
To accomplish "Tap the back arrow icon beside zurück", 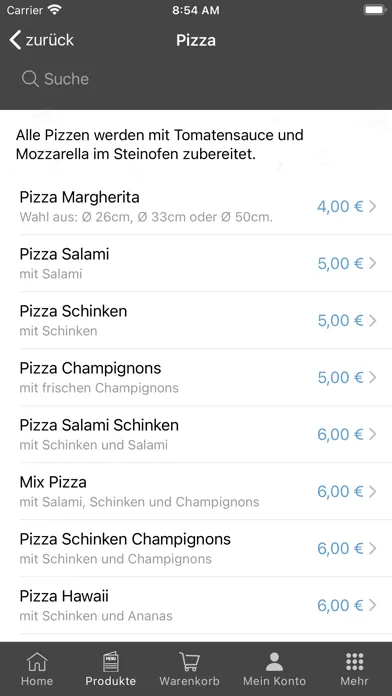I will [x=15, y=40].
